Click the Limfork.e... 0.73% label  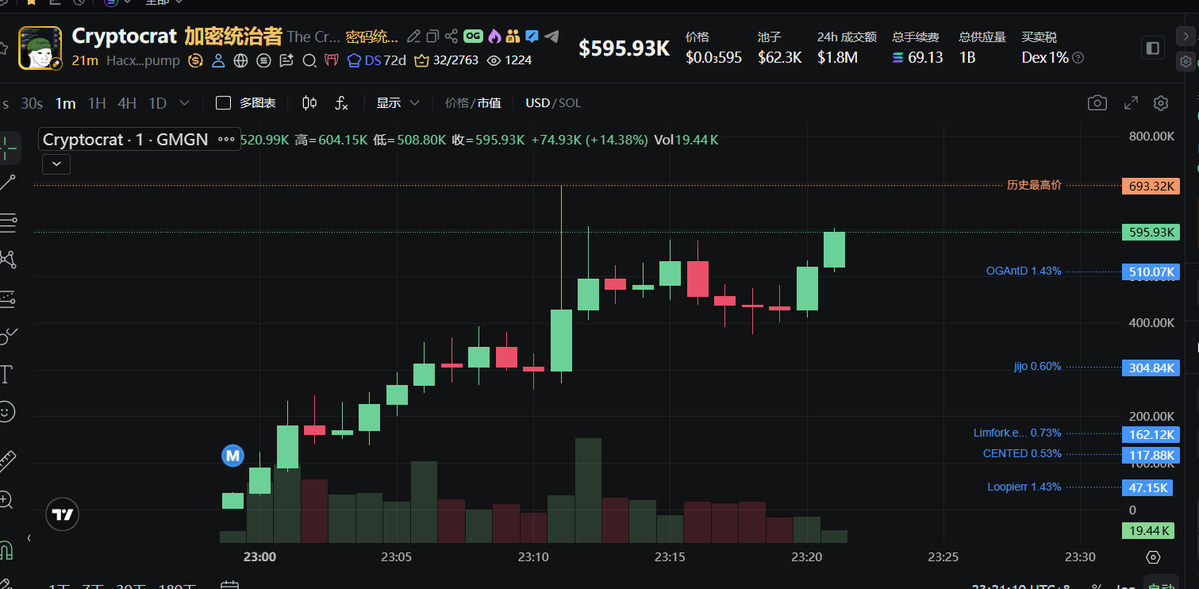1017,433
